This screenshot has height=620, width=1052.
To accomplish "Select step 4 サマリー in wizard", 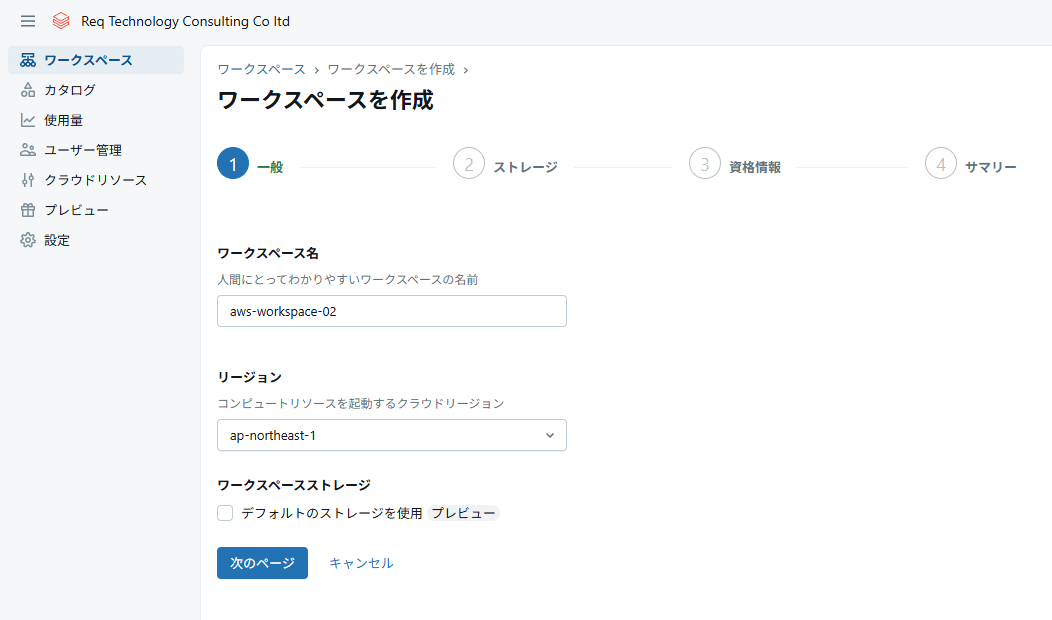I will 941,164.
